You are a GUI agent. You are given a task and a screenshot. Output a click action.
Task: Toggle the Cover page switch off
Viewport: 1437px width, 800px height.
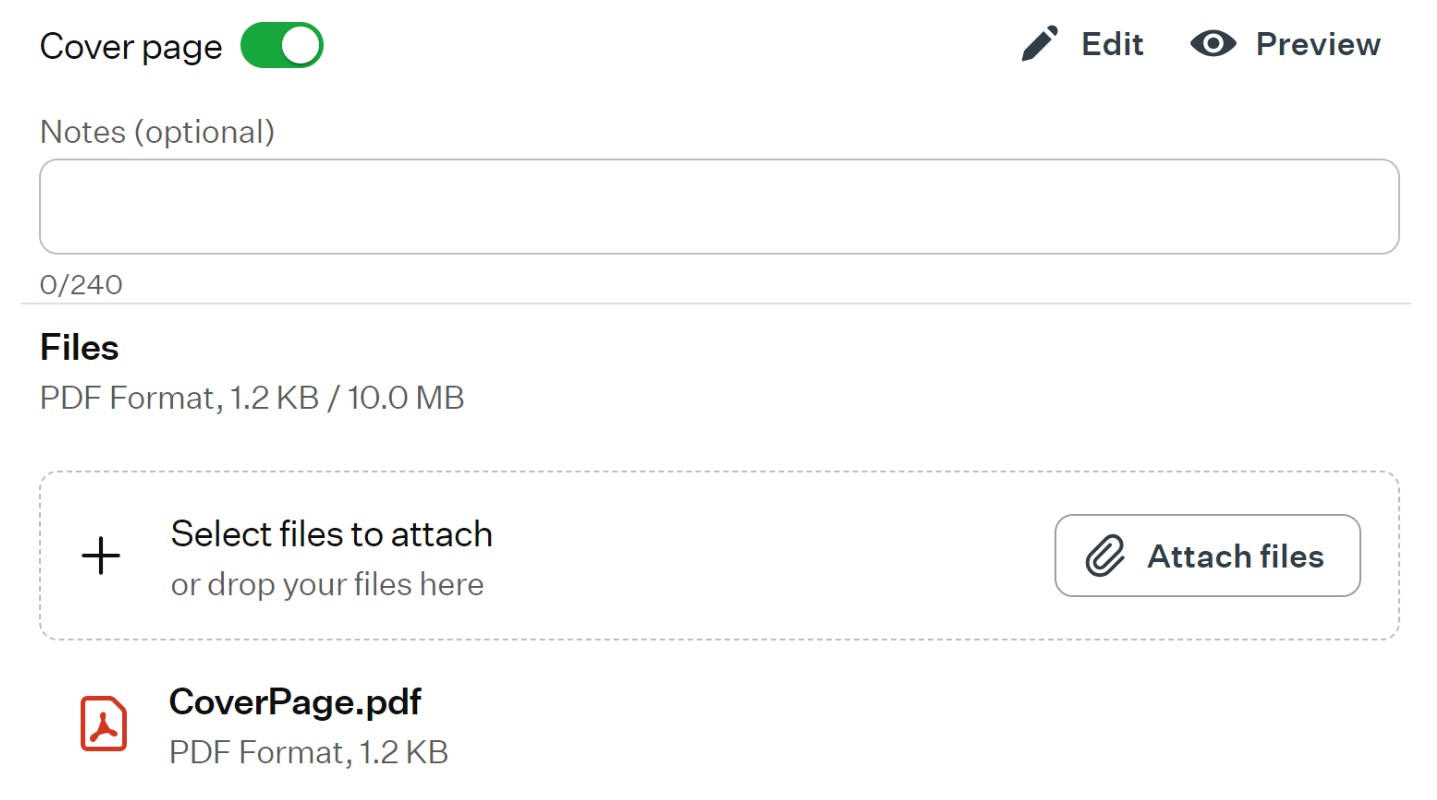pyautogui.click(x=282, y=46)
